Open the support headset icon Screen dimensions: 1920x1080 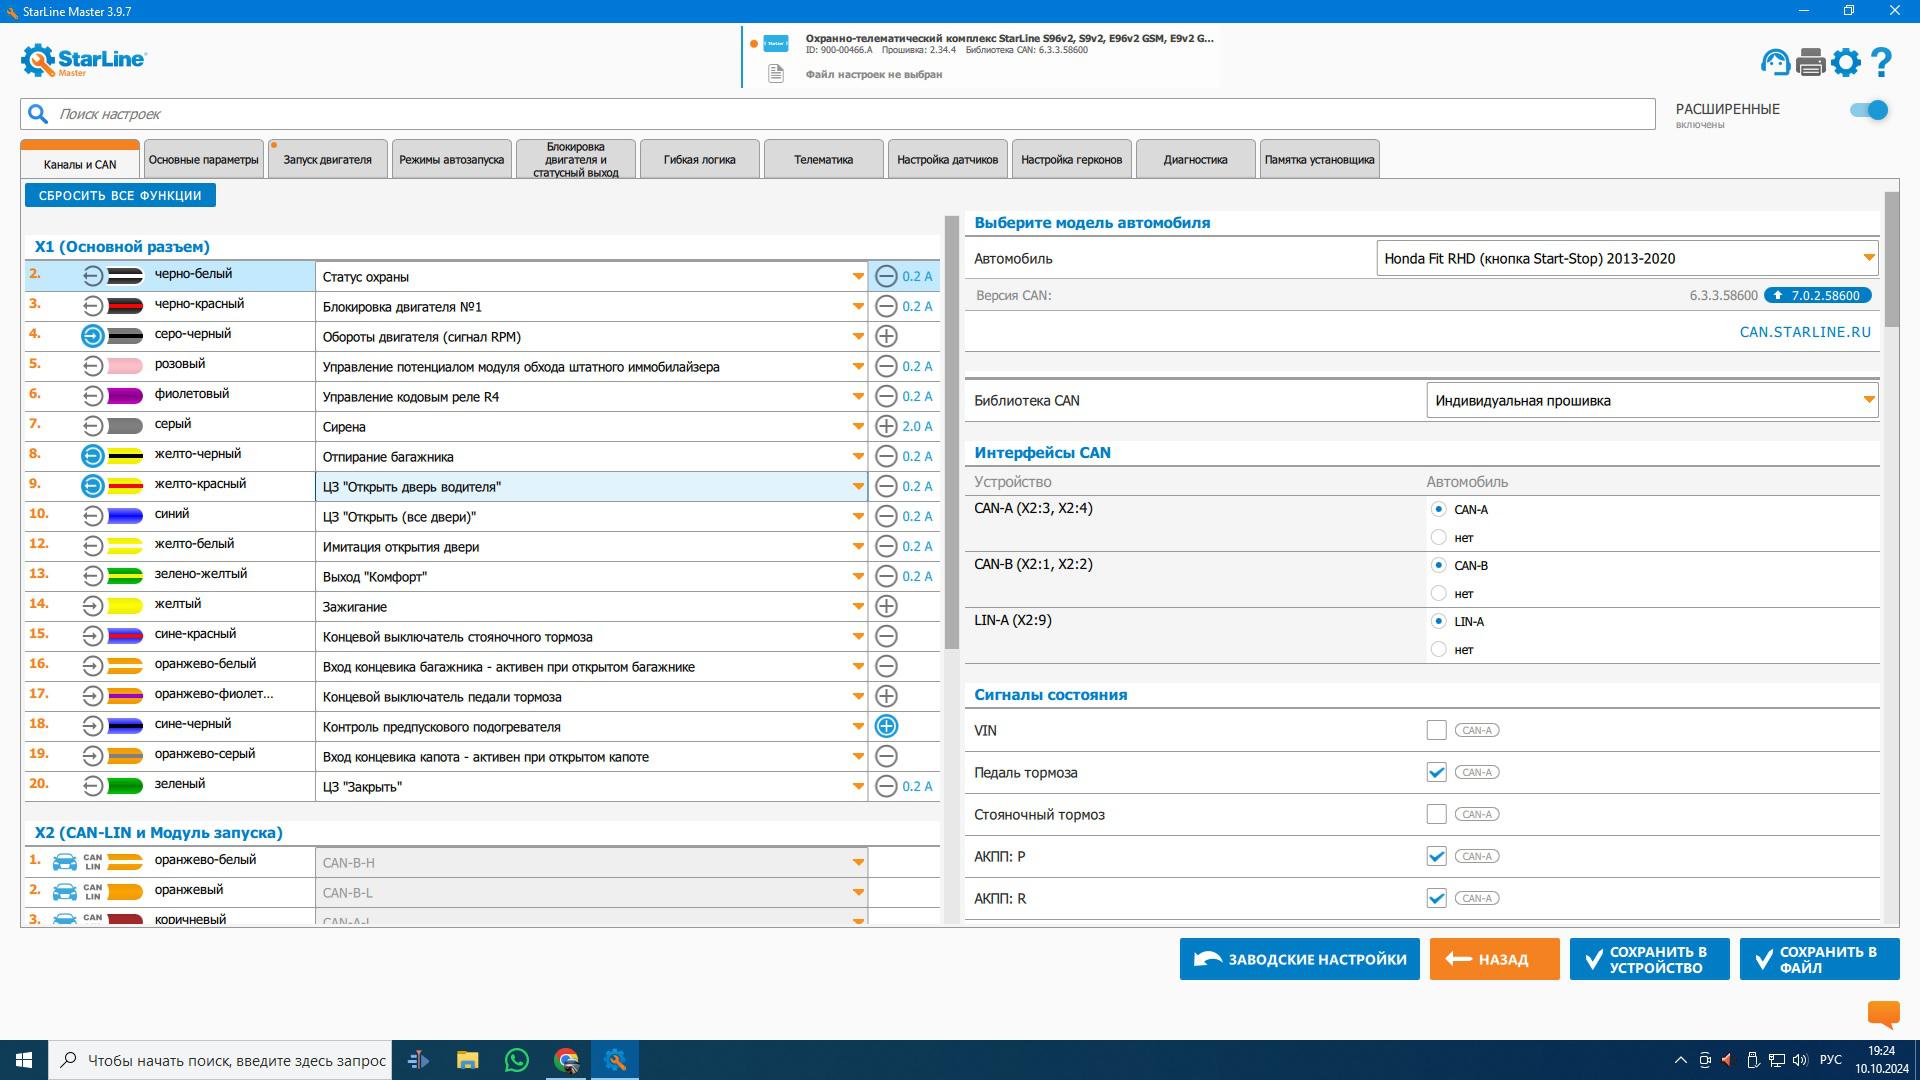(1775, 62)
